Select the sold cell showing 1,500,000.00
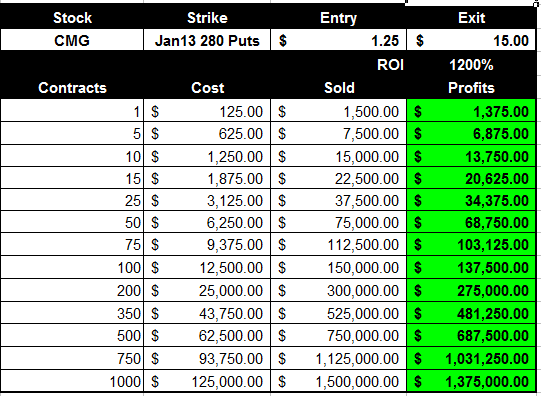Screen dimensions: 541x396 (x=338, y=381)
